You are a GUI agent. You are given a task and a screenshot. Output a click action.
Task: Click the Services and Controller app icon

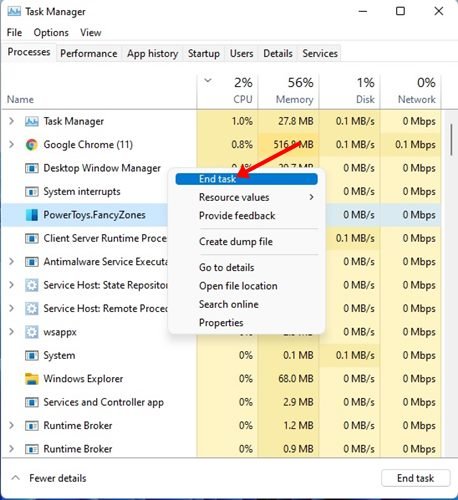31,402
